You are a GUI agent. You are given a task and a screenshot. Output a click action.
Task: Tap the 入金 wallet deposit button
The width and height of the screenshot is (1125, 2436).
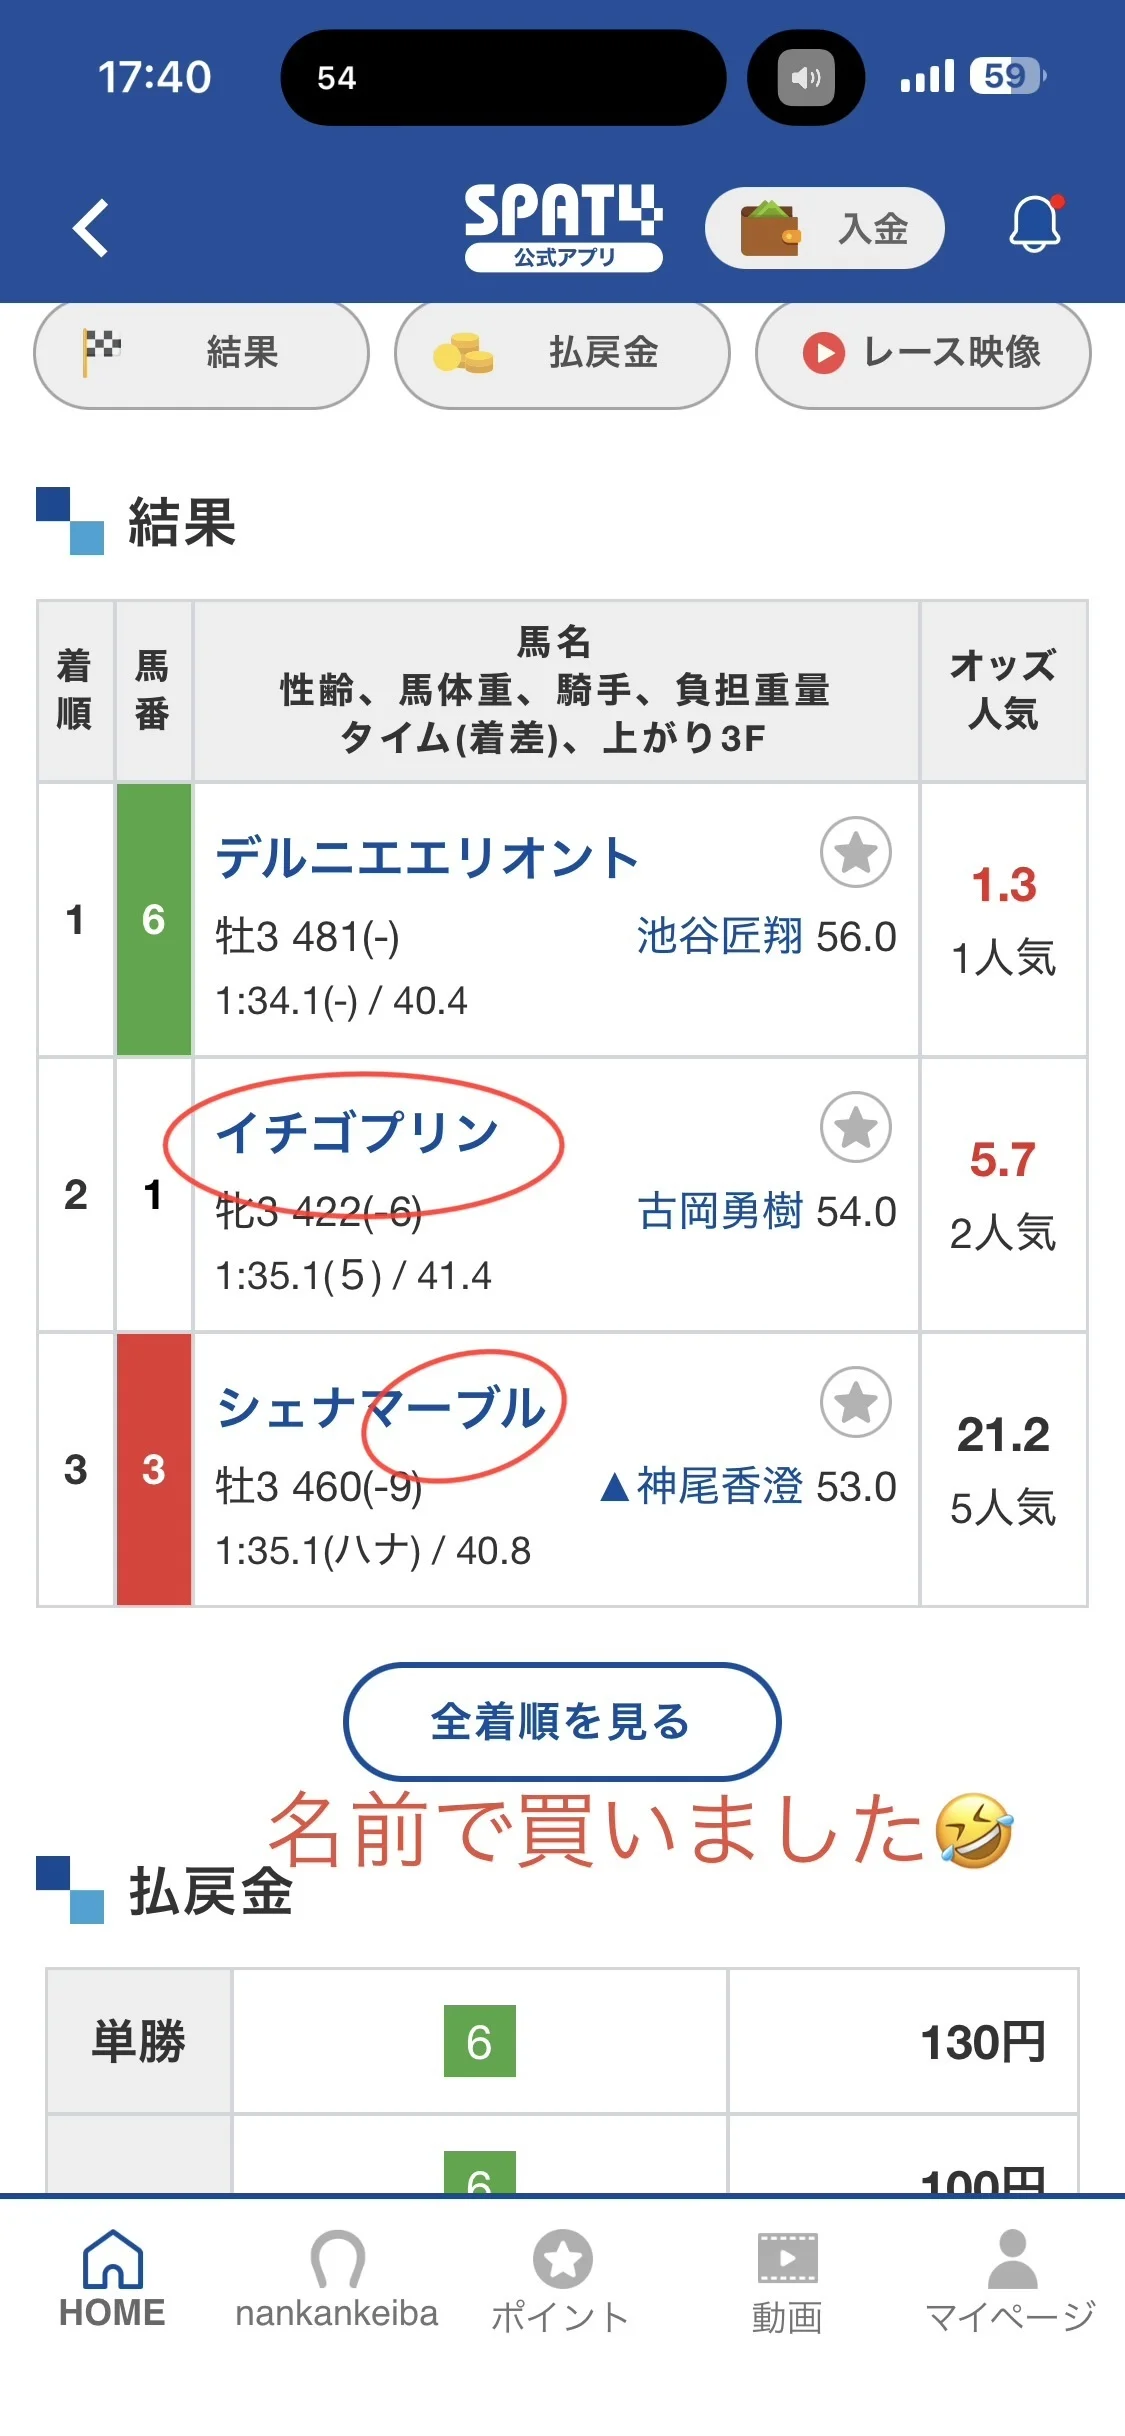(825, 228)
